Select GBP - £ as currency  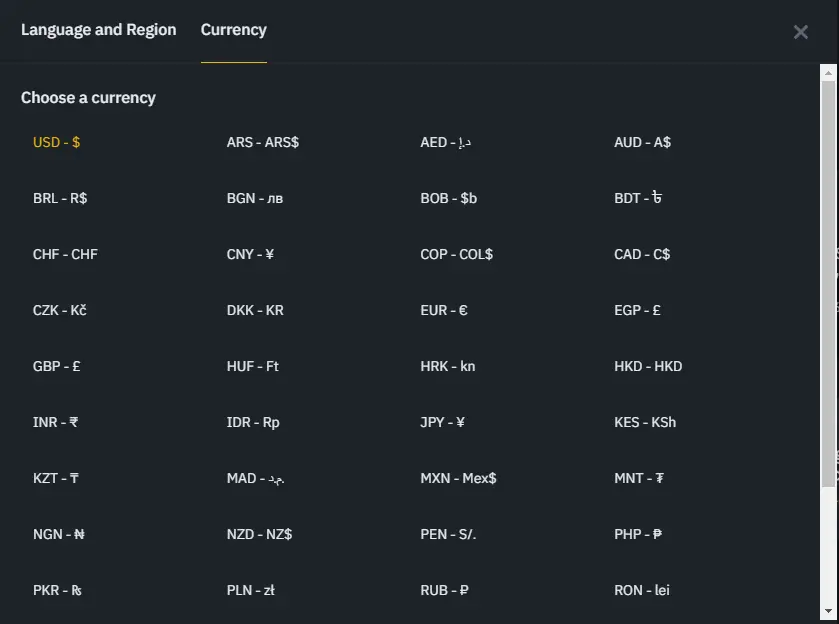[x=57, y=367]
